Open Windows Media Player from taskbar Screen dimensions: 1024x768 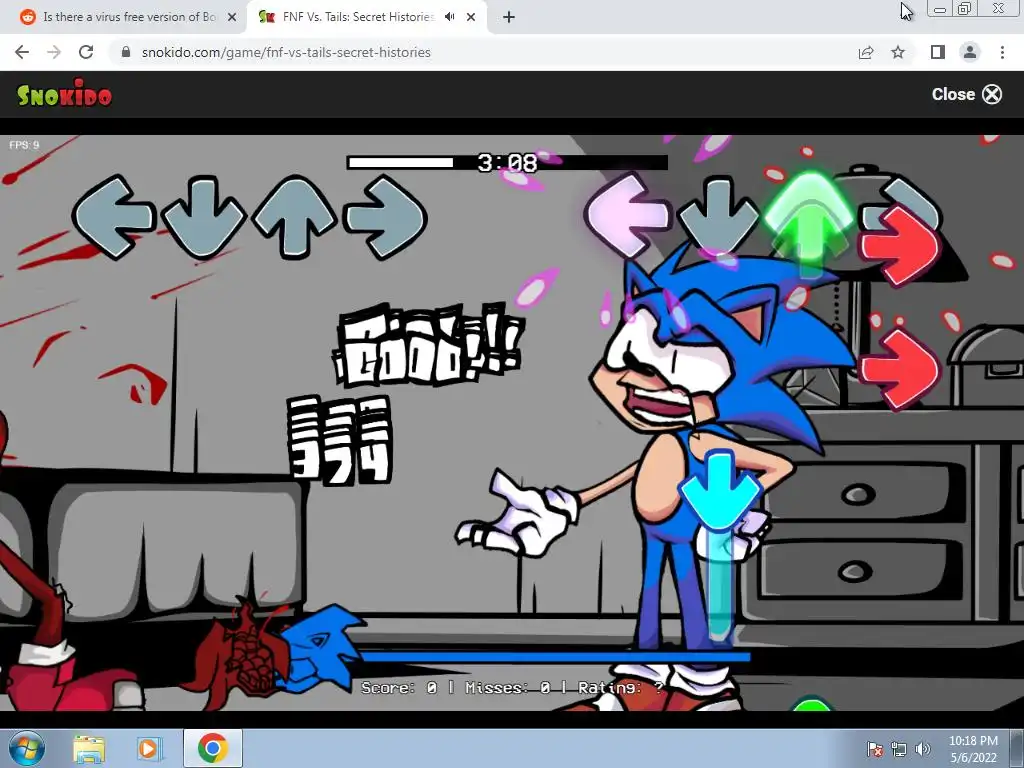[x=148, y=748]
